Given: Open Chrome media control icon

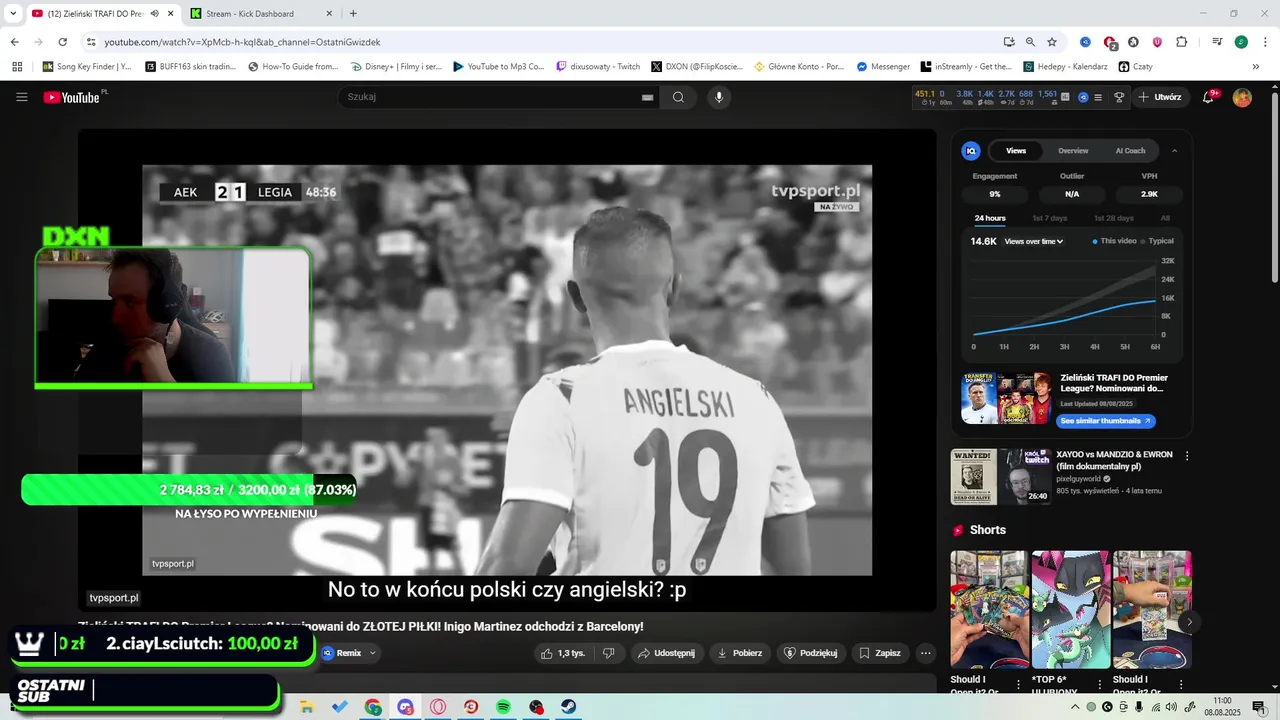Looking at the screenshot, I should click(1217, 42).
